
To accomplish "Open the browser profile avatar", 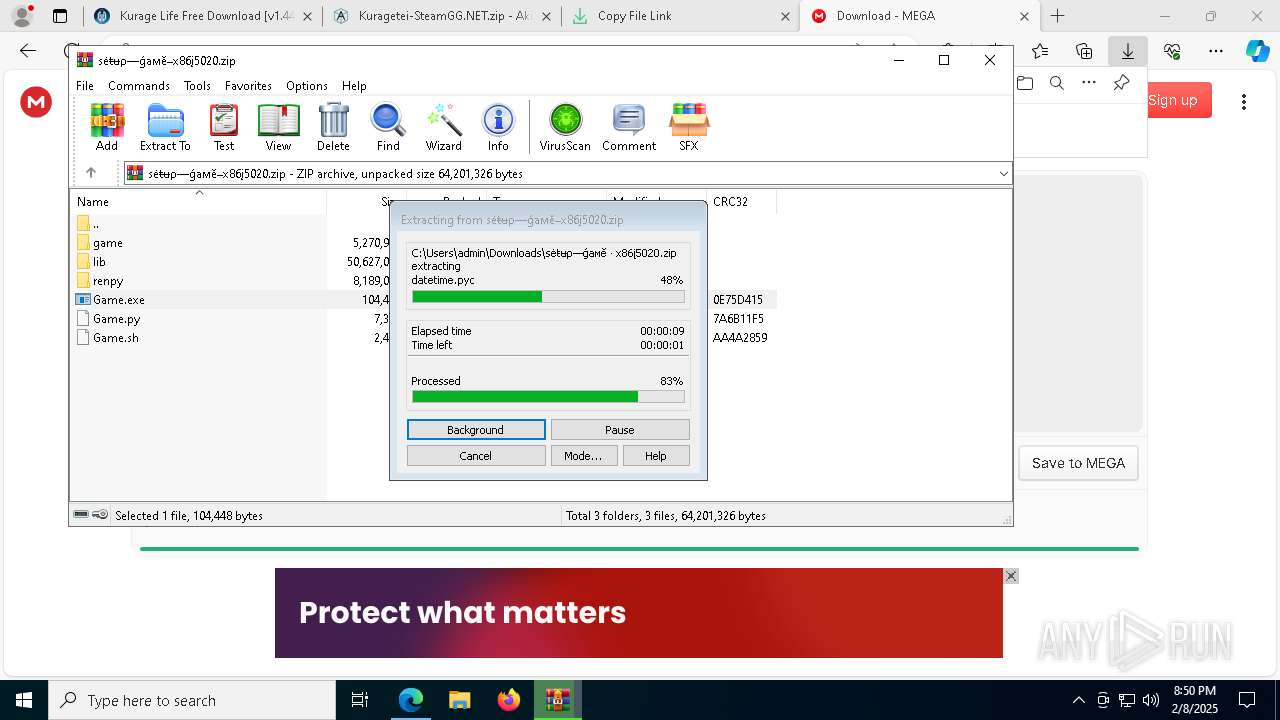I will click(x=22, y=16).
